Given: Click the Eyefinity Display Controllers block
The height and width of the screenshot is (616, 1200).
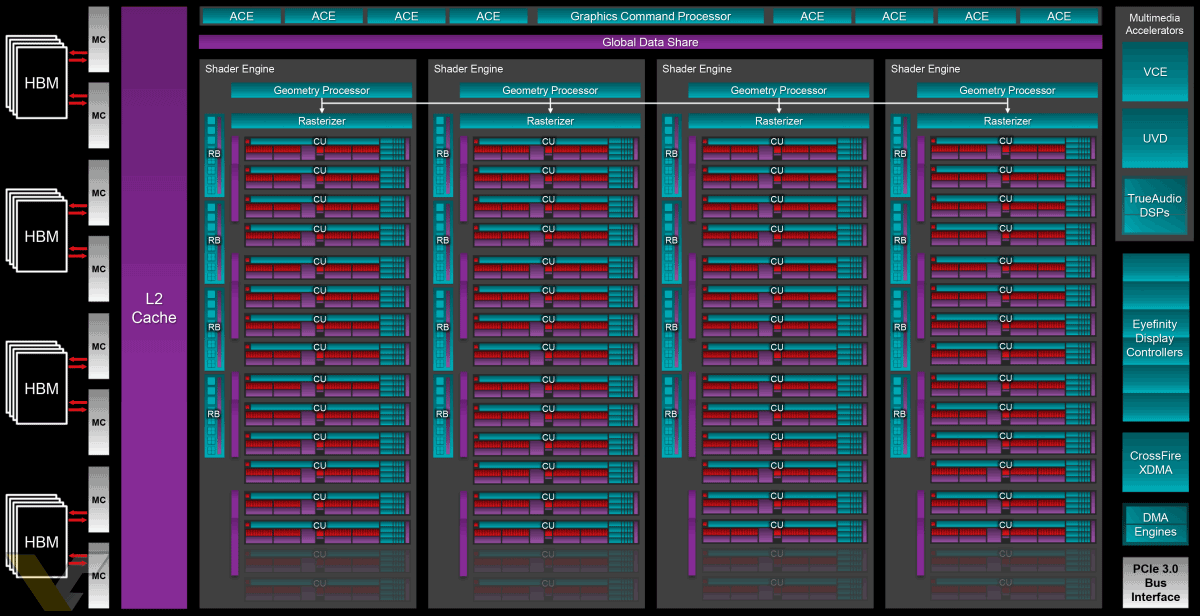Looking at the screenshot, I should pyautogui.click(x=1155, y=338).
